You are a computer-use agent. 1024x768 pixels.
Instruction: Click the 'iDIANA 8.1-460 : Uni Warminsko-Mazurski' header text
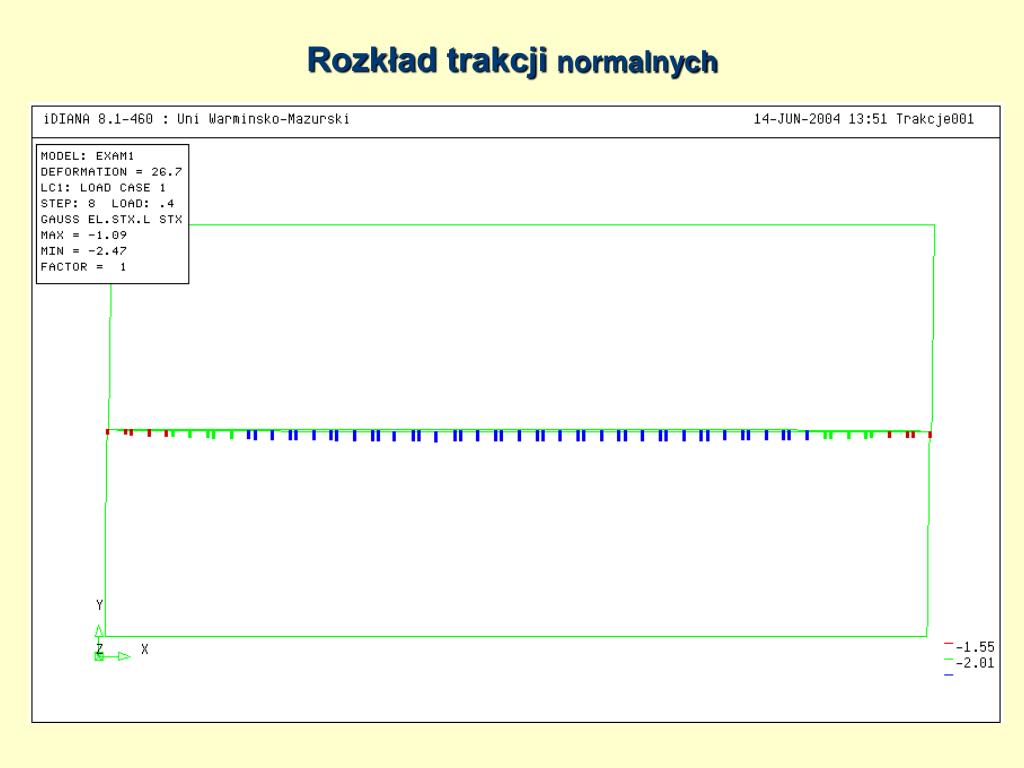point(196,119)
